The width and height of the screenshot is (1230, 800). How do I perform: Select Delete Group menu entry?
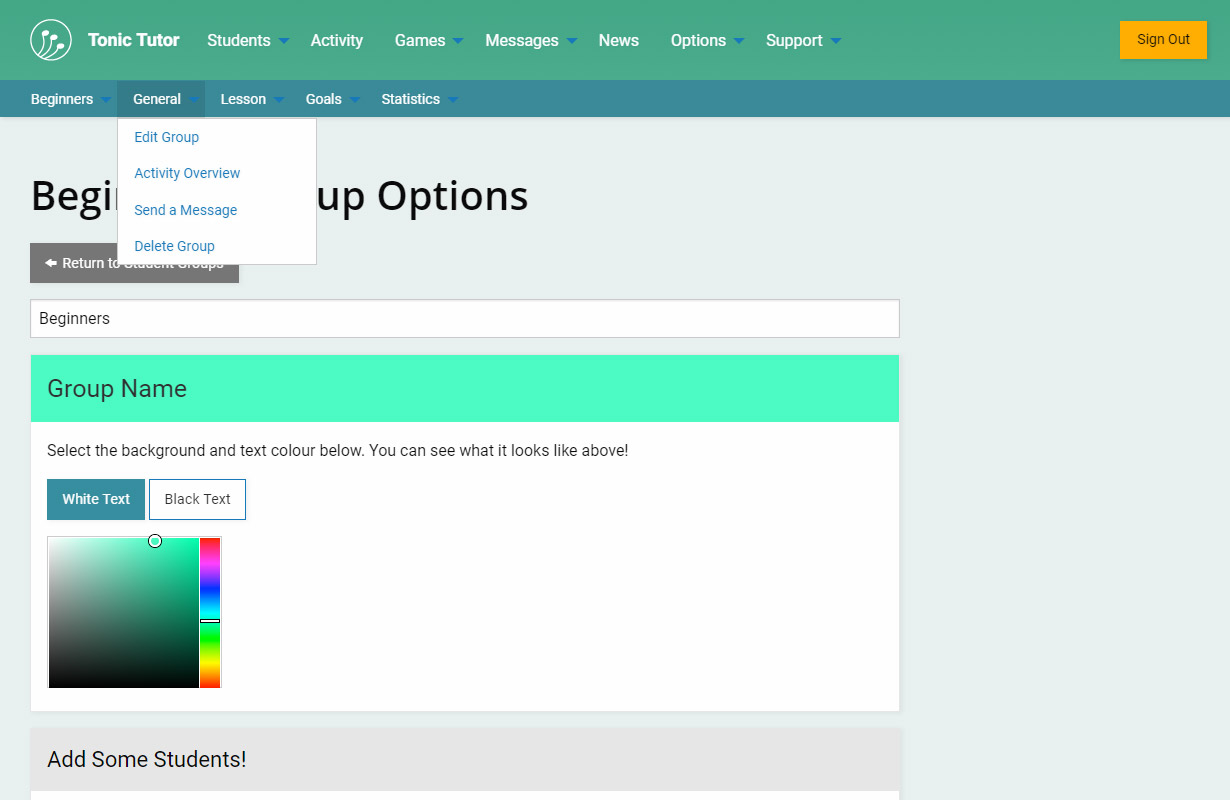point(175,246)
